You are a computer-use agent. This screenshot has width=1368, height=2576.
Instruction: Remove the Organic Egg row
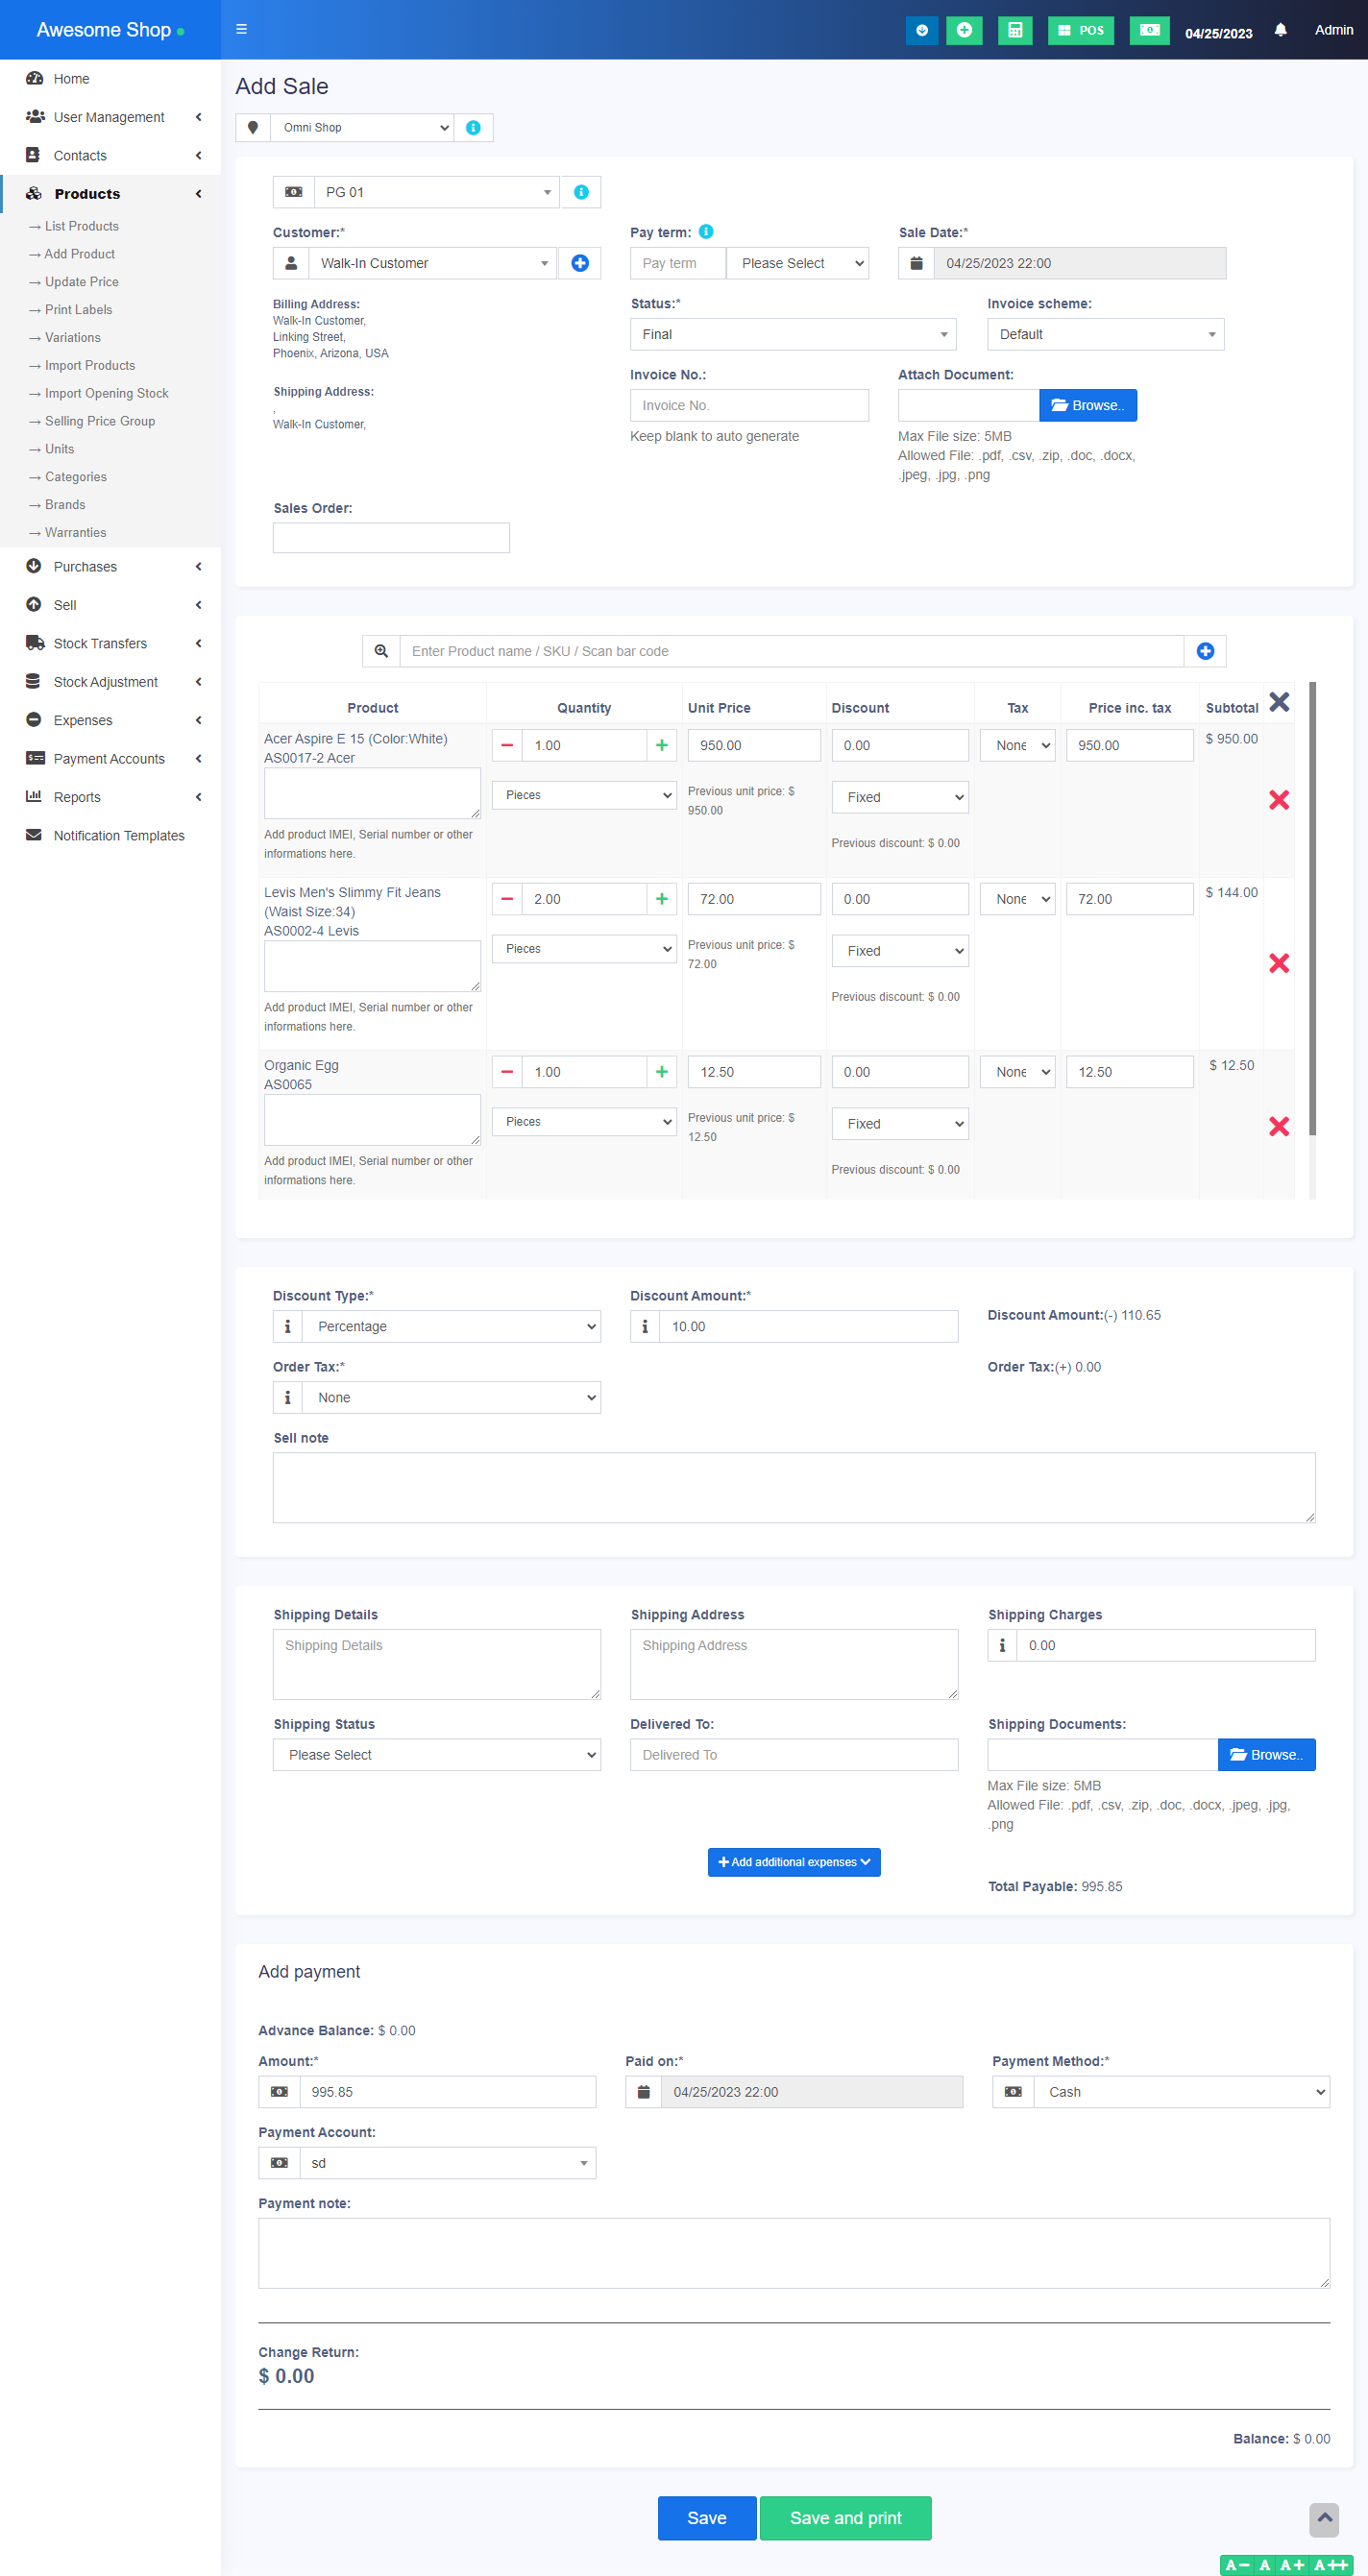click(x=1278, y=1126)
